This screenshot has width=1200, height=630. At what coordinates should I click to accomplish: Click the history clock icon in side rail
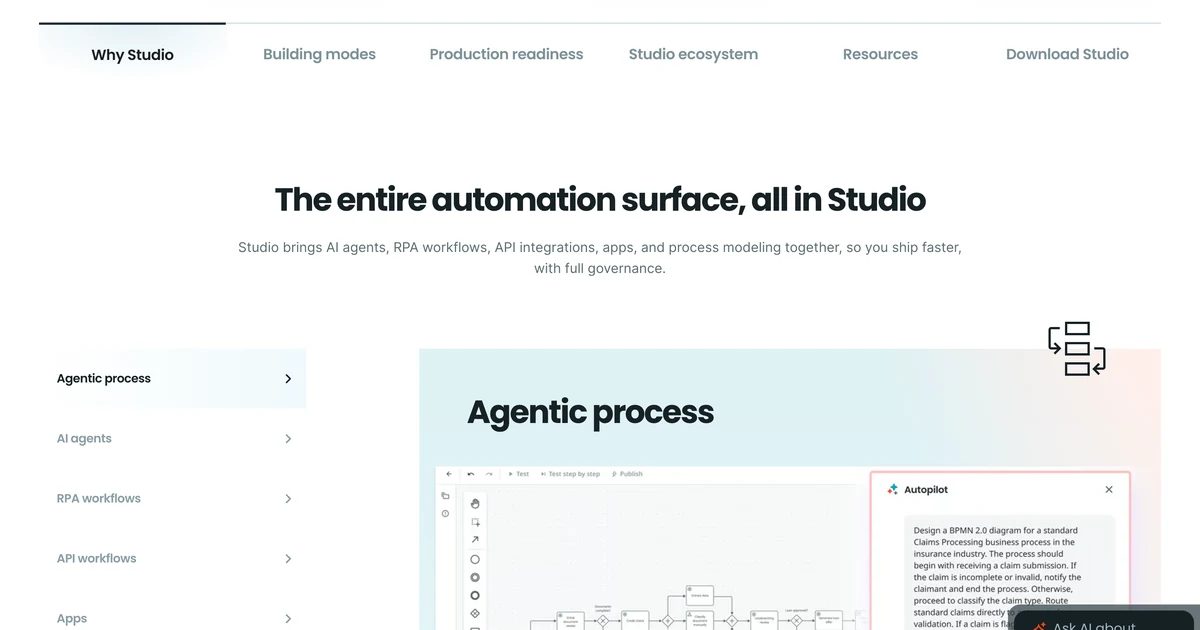coord(445,514)
